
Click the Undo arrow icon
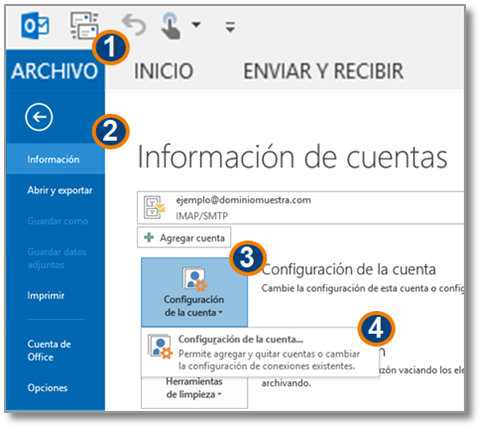134,25
